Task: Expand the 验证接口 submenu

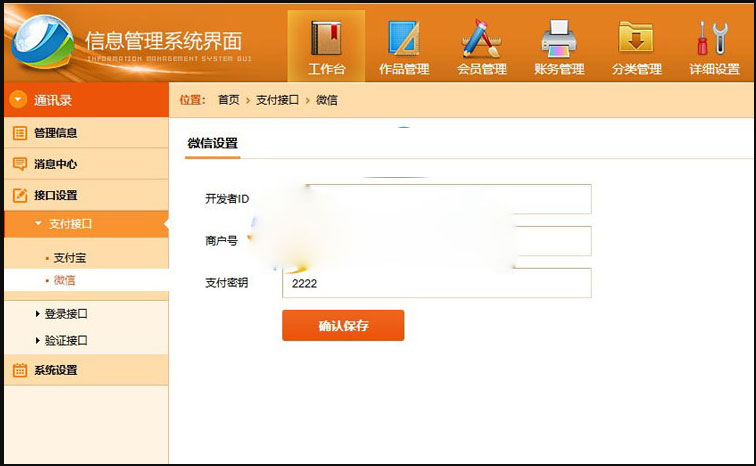Action: (x=38, y=341)
